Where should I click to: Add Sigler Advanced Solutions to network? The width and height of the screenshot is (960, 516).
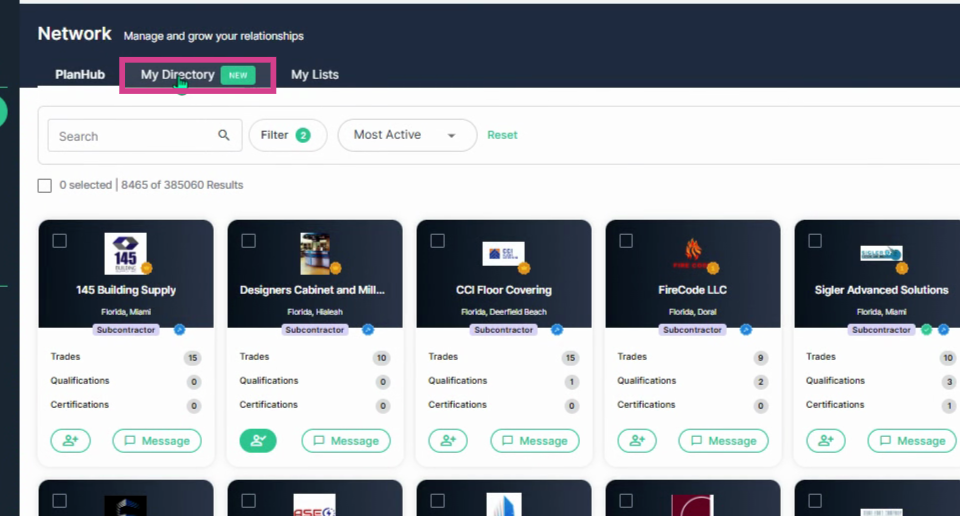tap(826, 441)
